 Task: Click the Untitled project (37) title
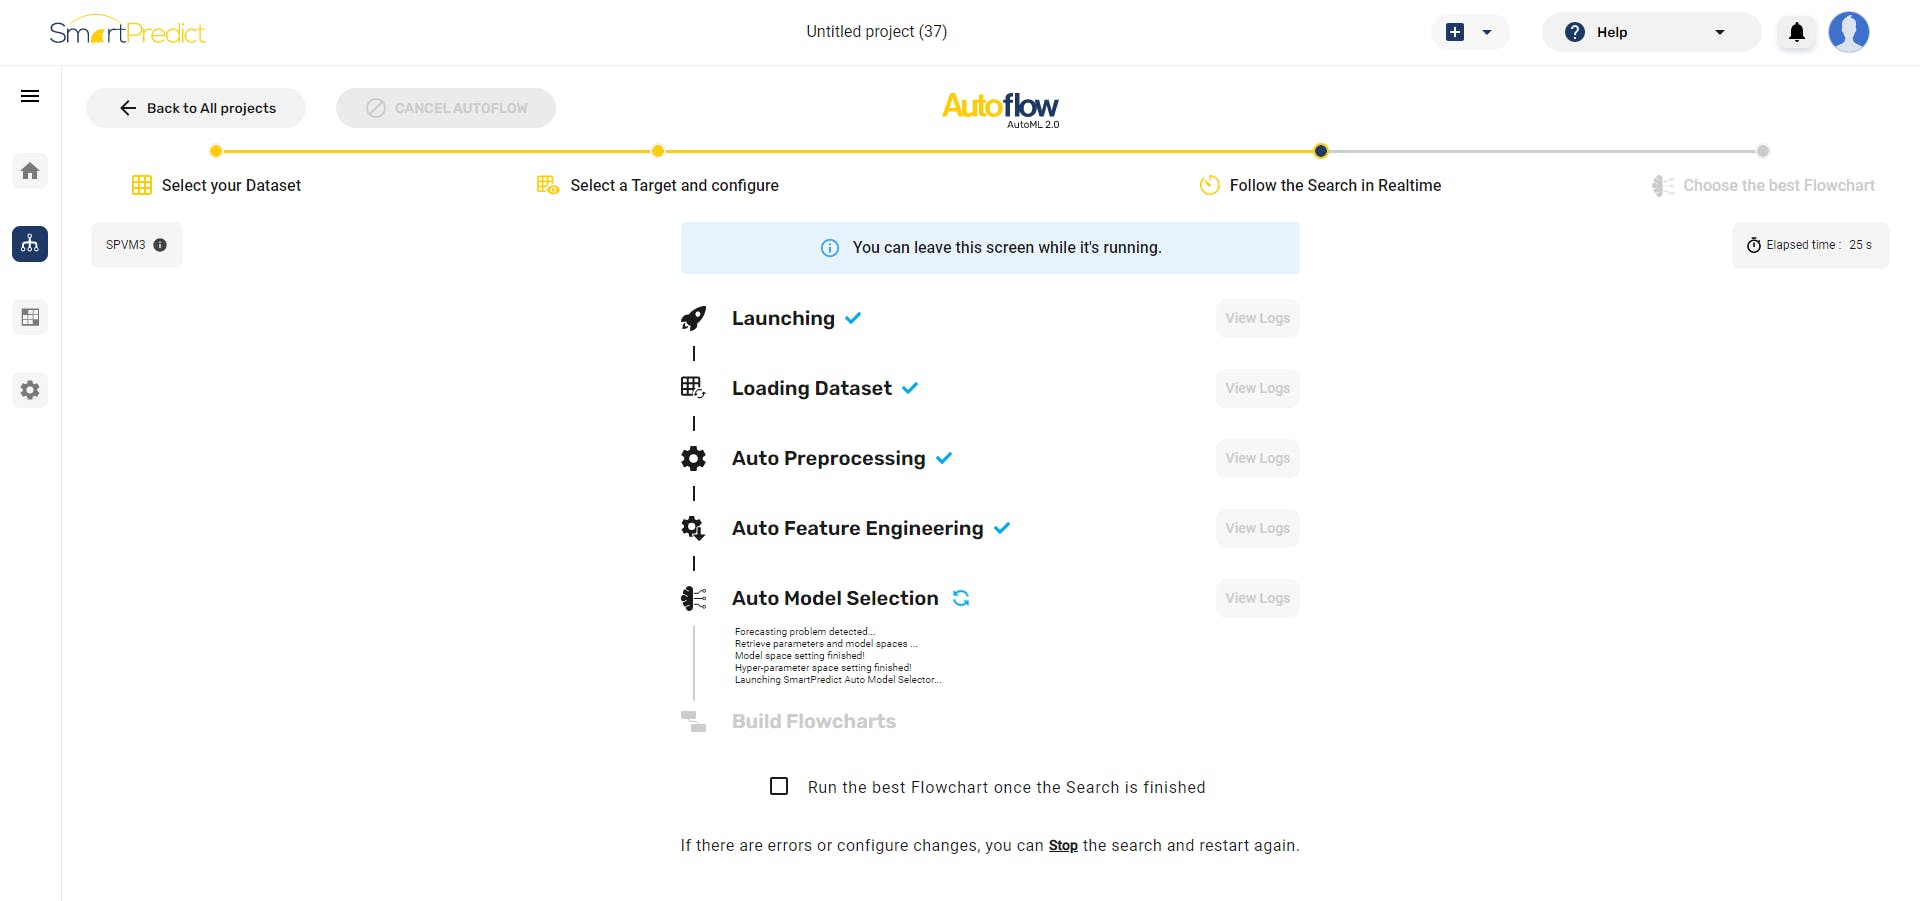click(877, 31)
